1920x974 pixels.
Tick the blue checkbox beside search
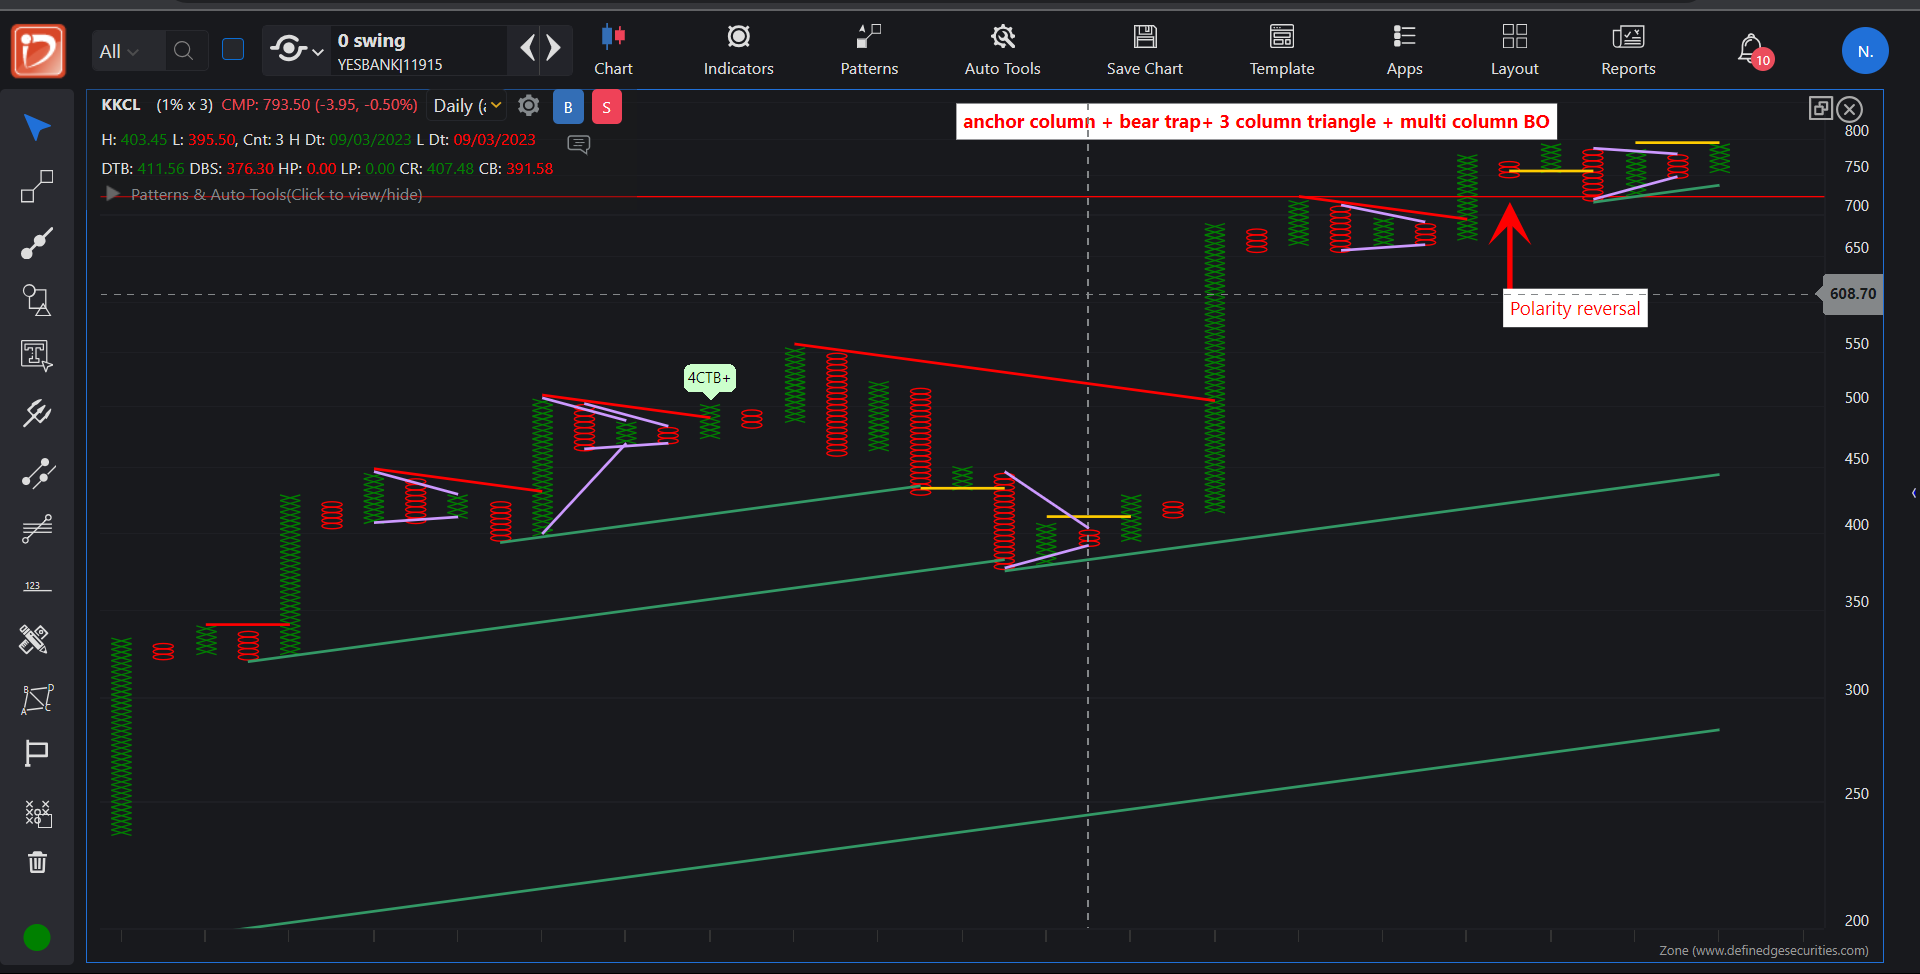233,50
